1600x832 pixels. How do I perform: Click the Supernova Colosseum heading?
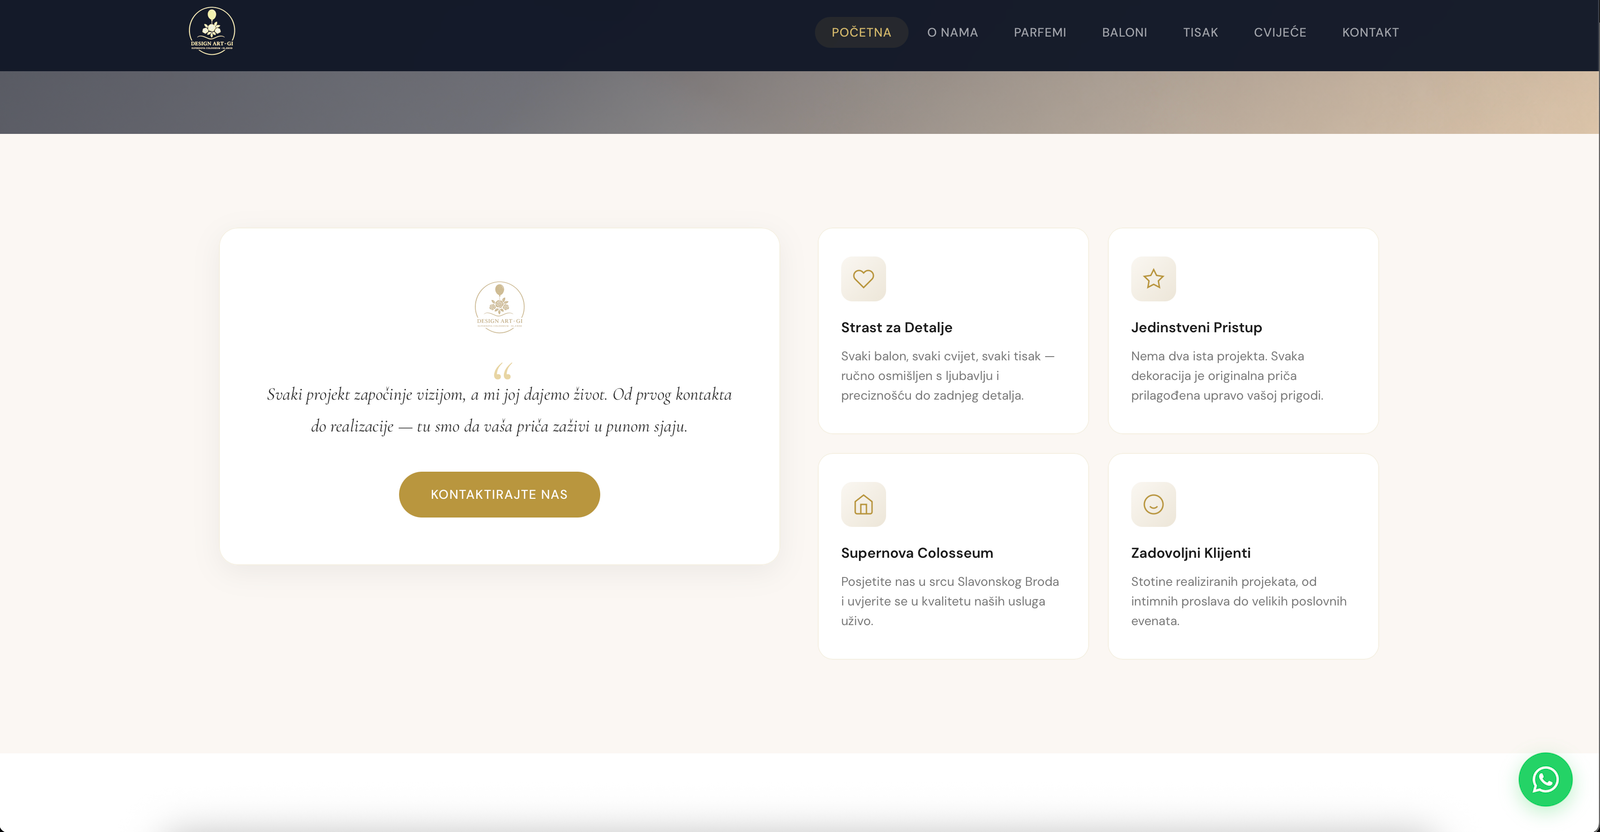[917, 553]
